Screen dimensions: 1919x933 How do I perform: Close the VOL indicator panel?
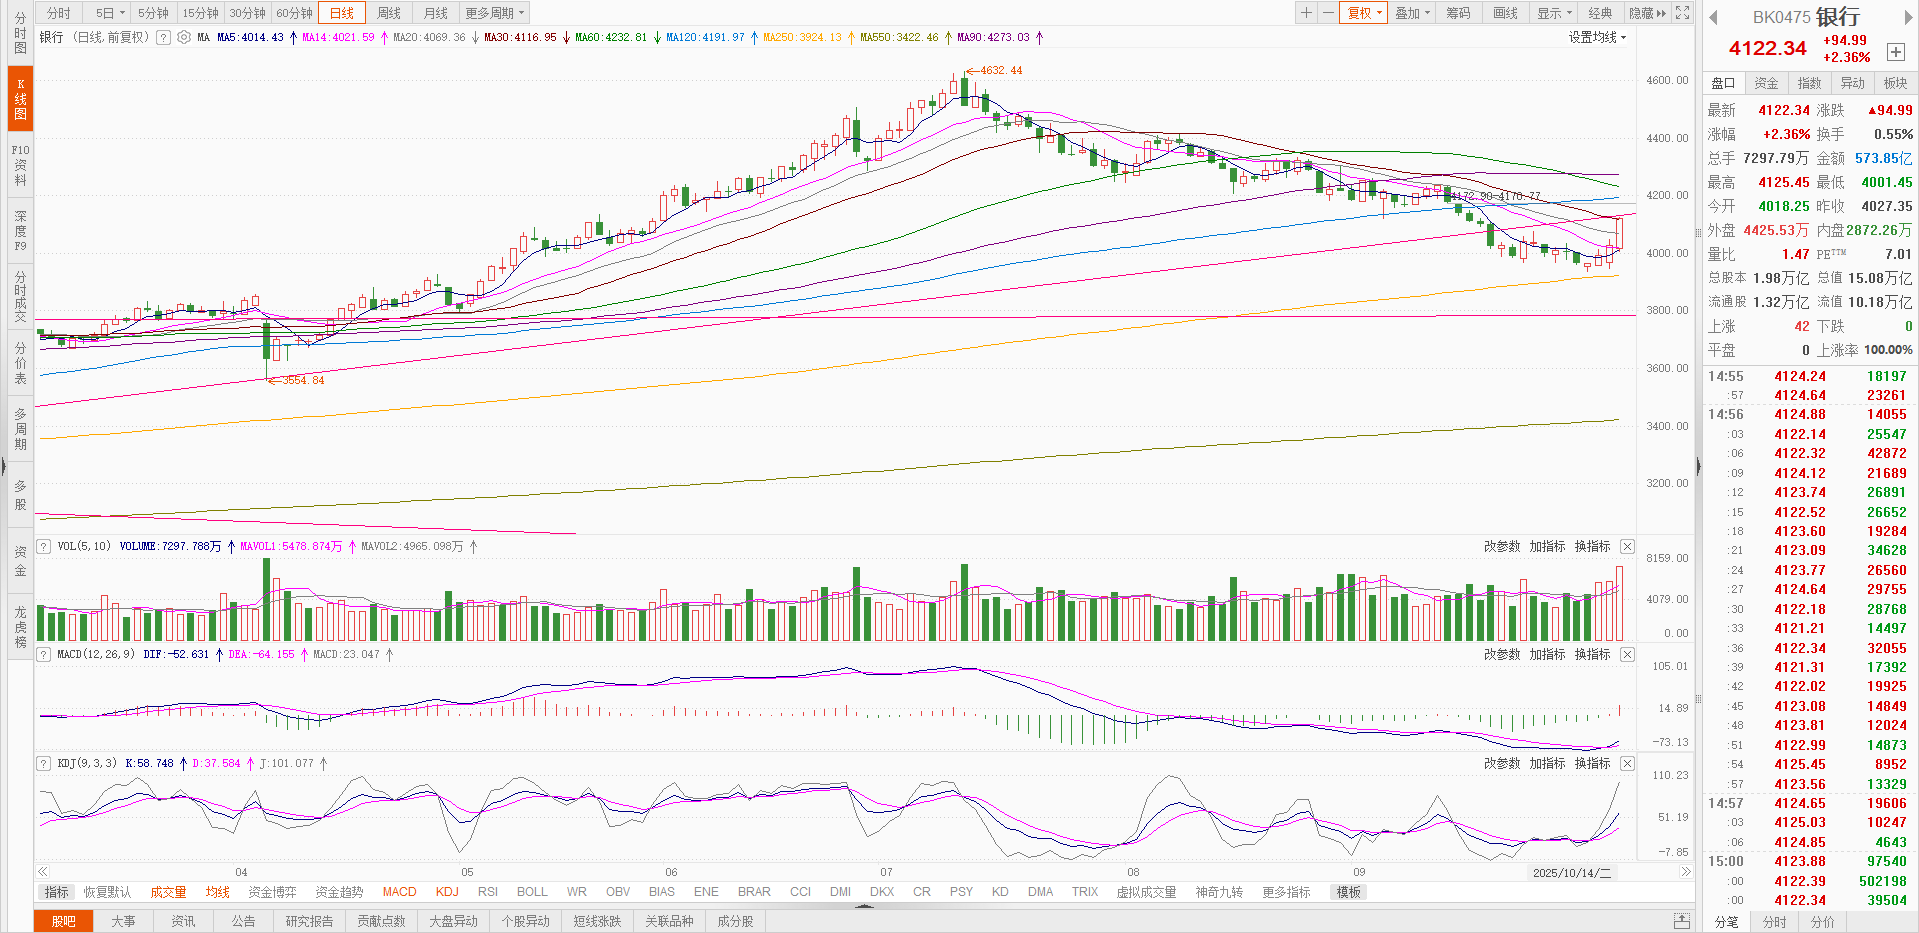1627,546
